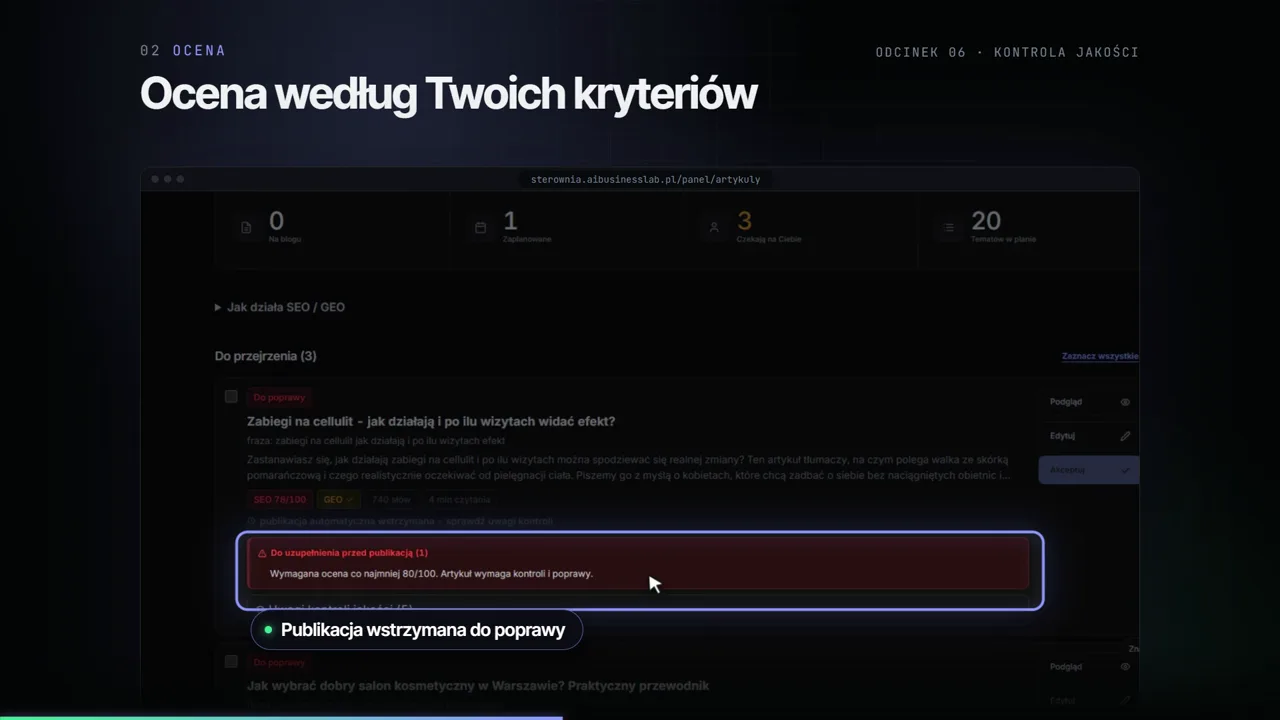This screenshot has width=1280, height=720.
Task: Click the Do poprawy badge on the cellulit article
Action: point(279,398)
